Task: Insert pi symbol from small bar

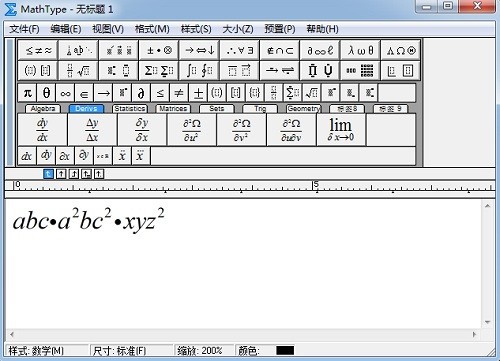Action: [x=28, y=93]
